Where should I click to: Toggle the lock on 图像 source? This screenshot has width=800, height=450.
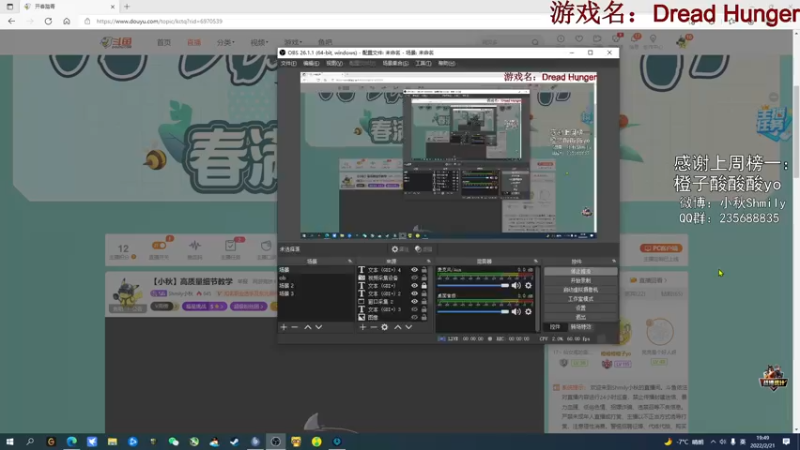424,317
